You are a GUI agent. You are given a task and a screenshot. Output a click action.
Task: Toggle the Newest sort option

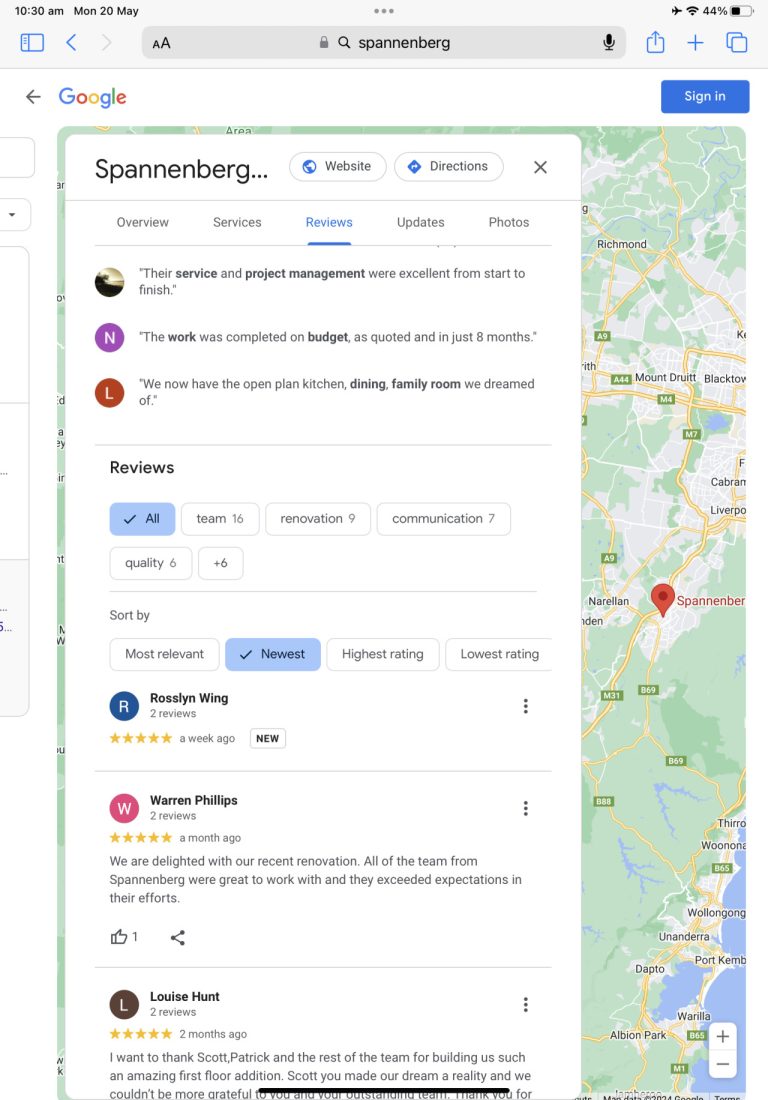coord(272,654)
